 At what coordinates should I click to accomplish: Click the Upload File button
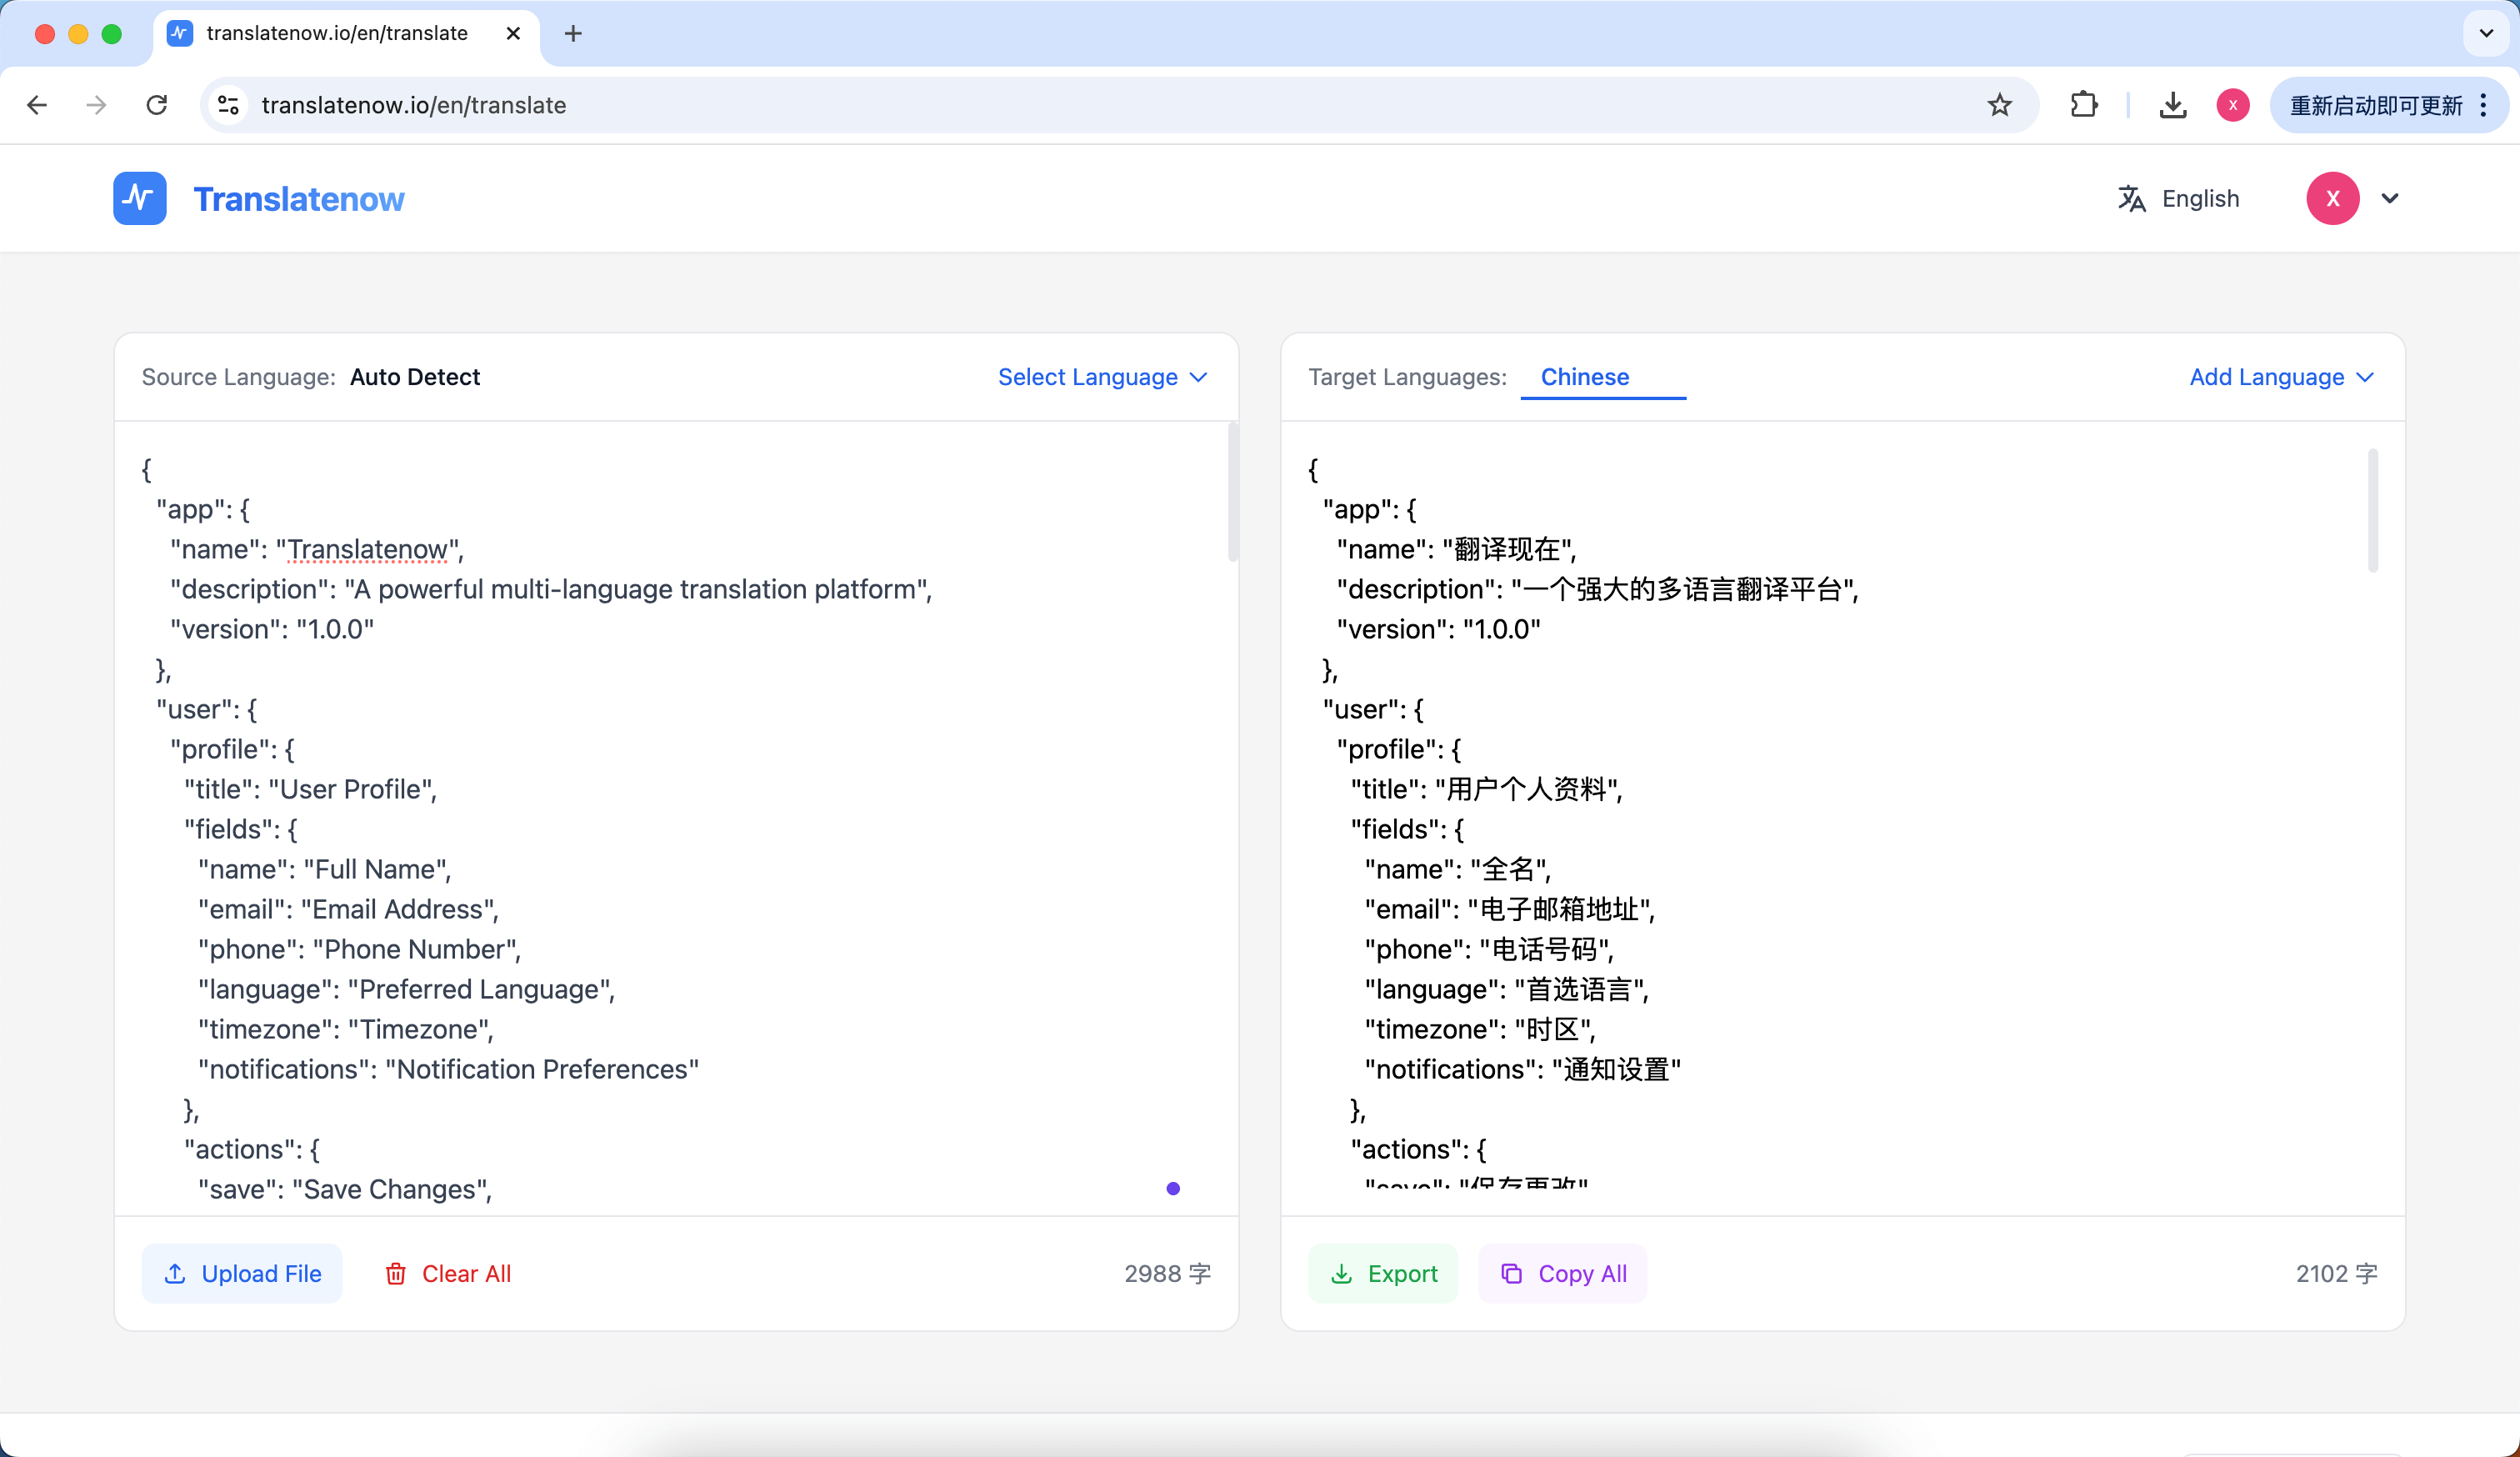[242, 1273]
